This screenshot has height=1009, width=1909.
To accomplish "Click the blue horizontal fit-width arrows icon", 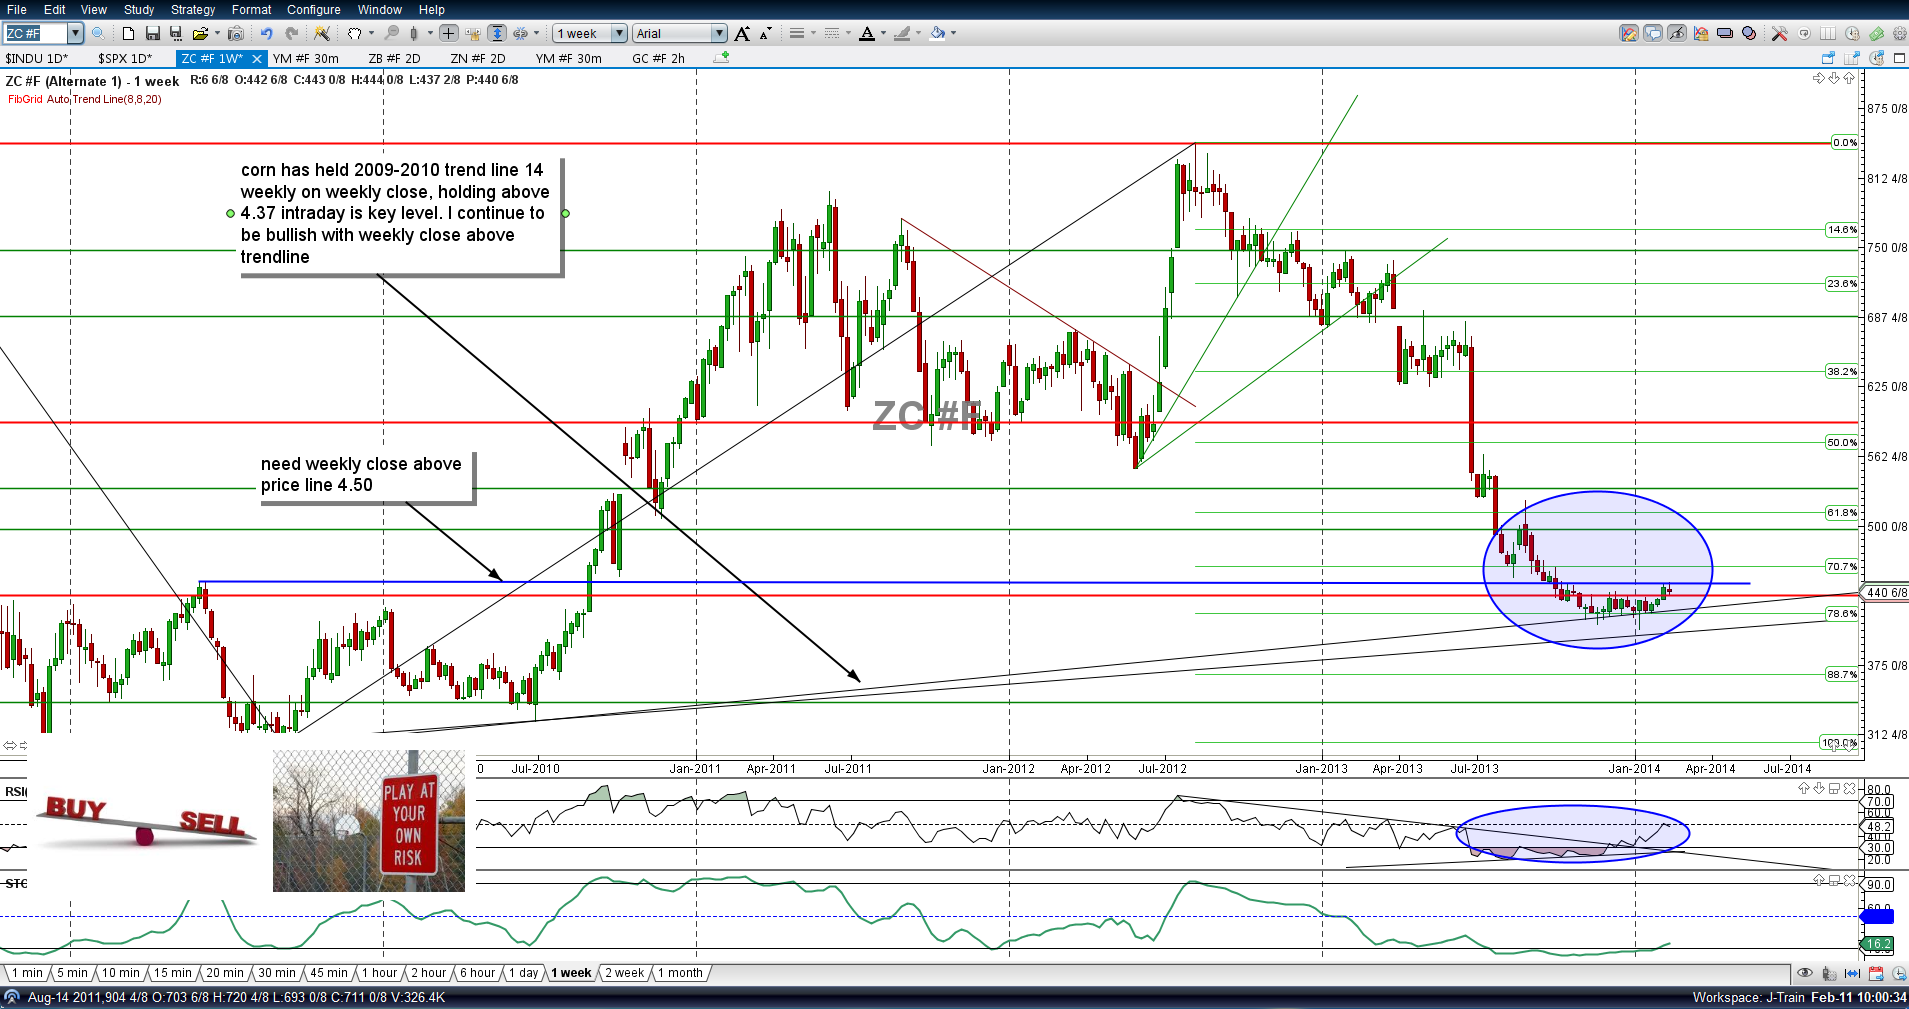I will (1852, 973).
